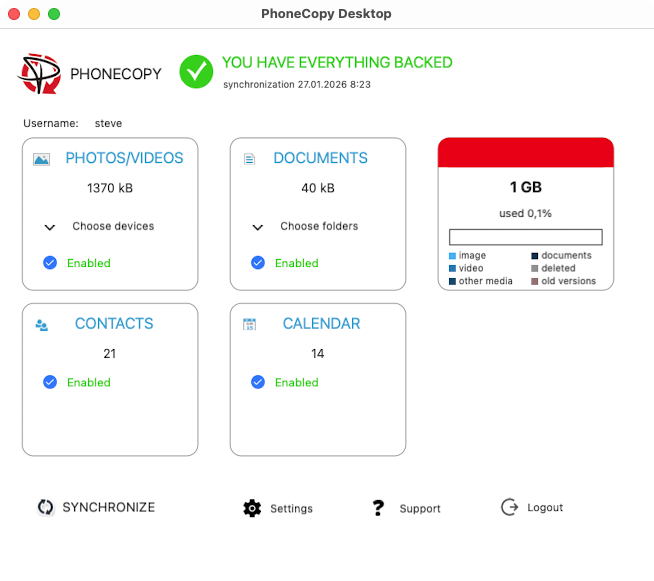The width and height of the screenshot is (654, 581).
Task: Click the Photos/Videos picture icon
Action: click(41, 159)
